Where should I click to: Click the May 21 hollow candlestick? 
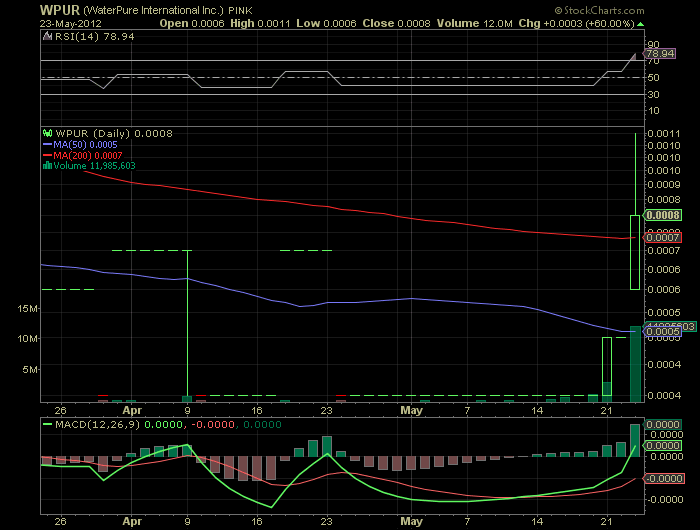607,366
